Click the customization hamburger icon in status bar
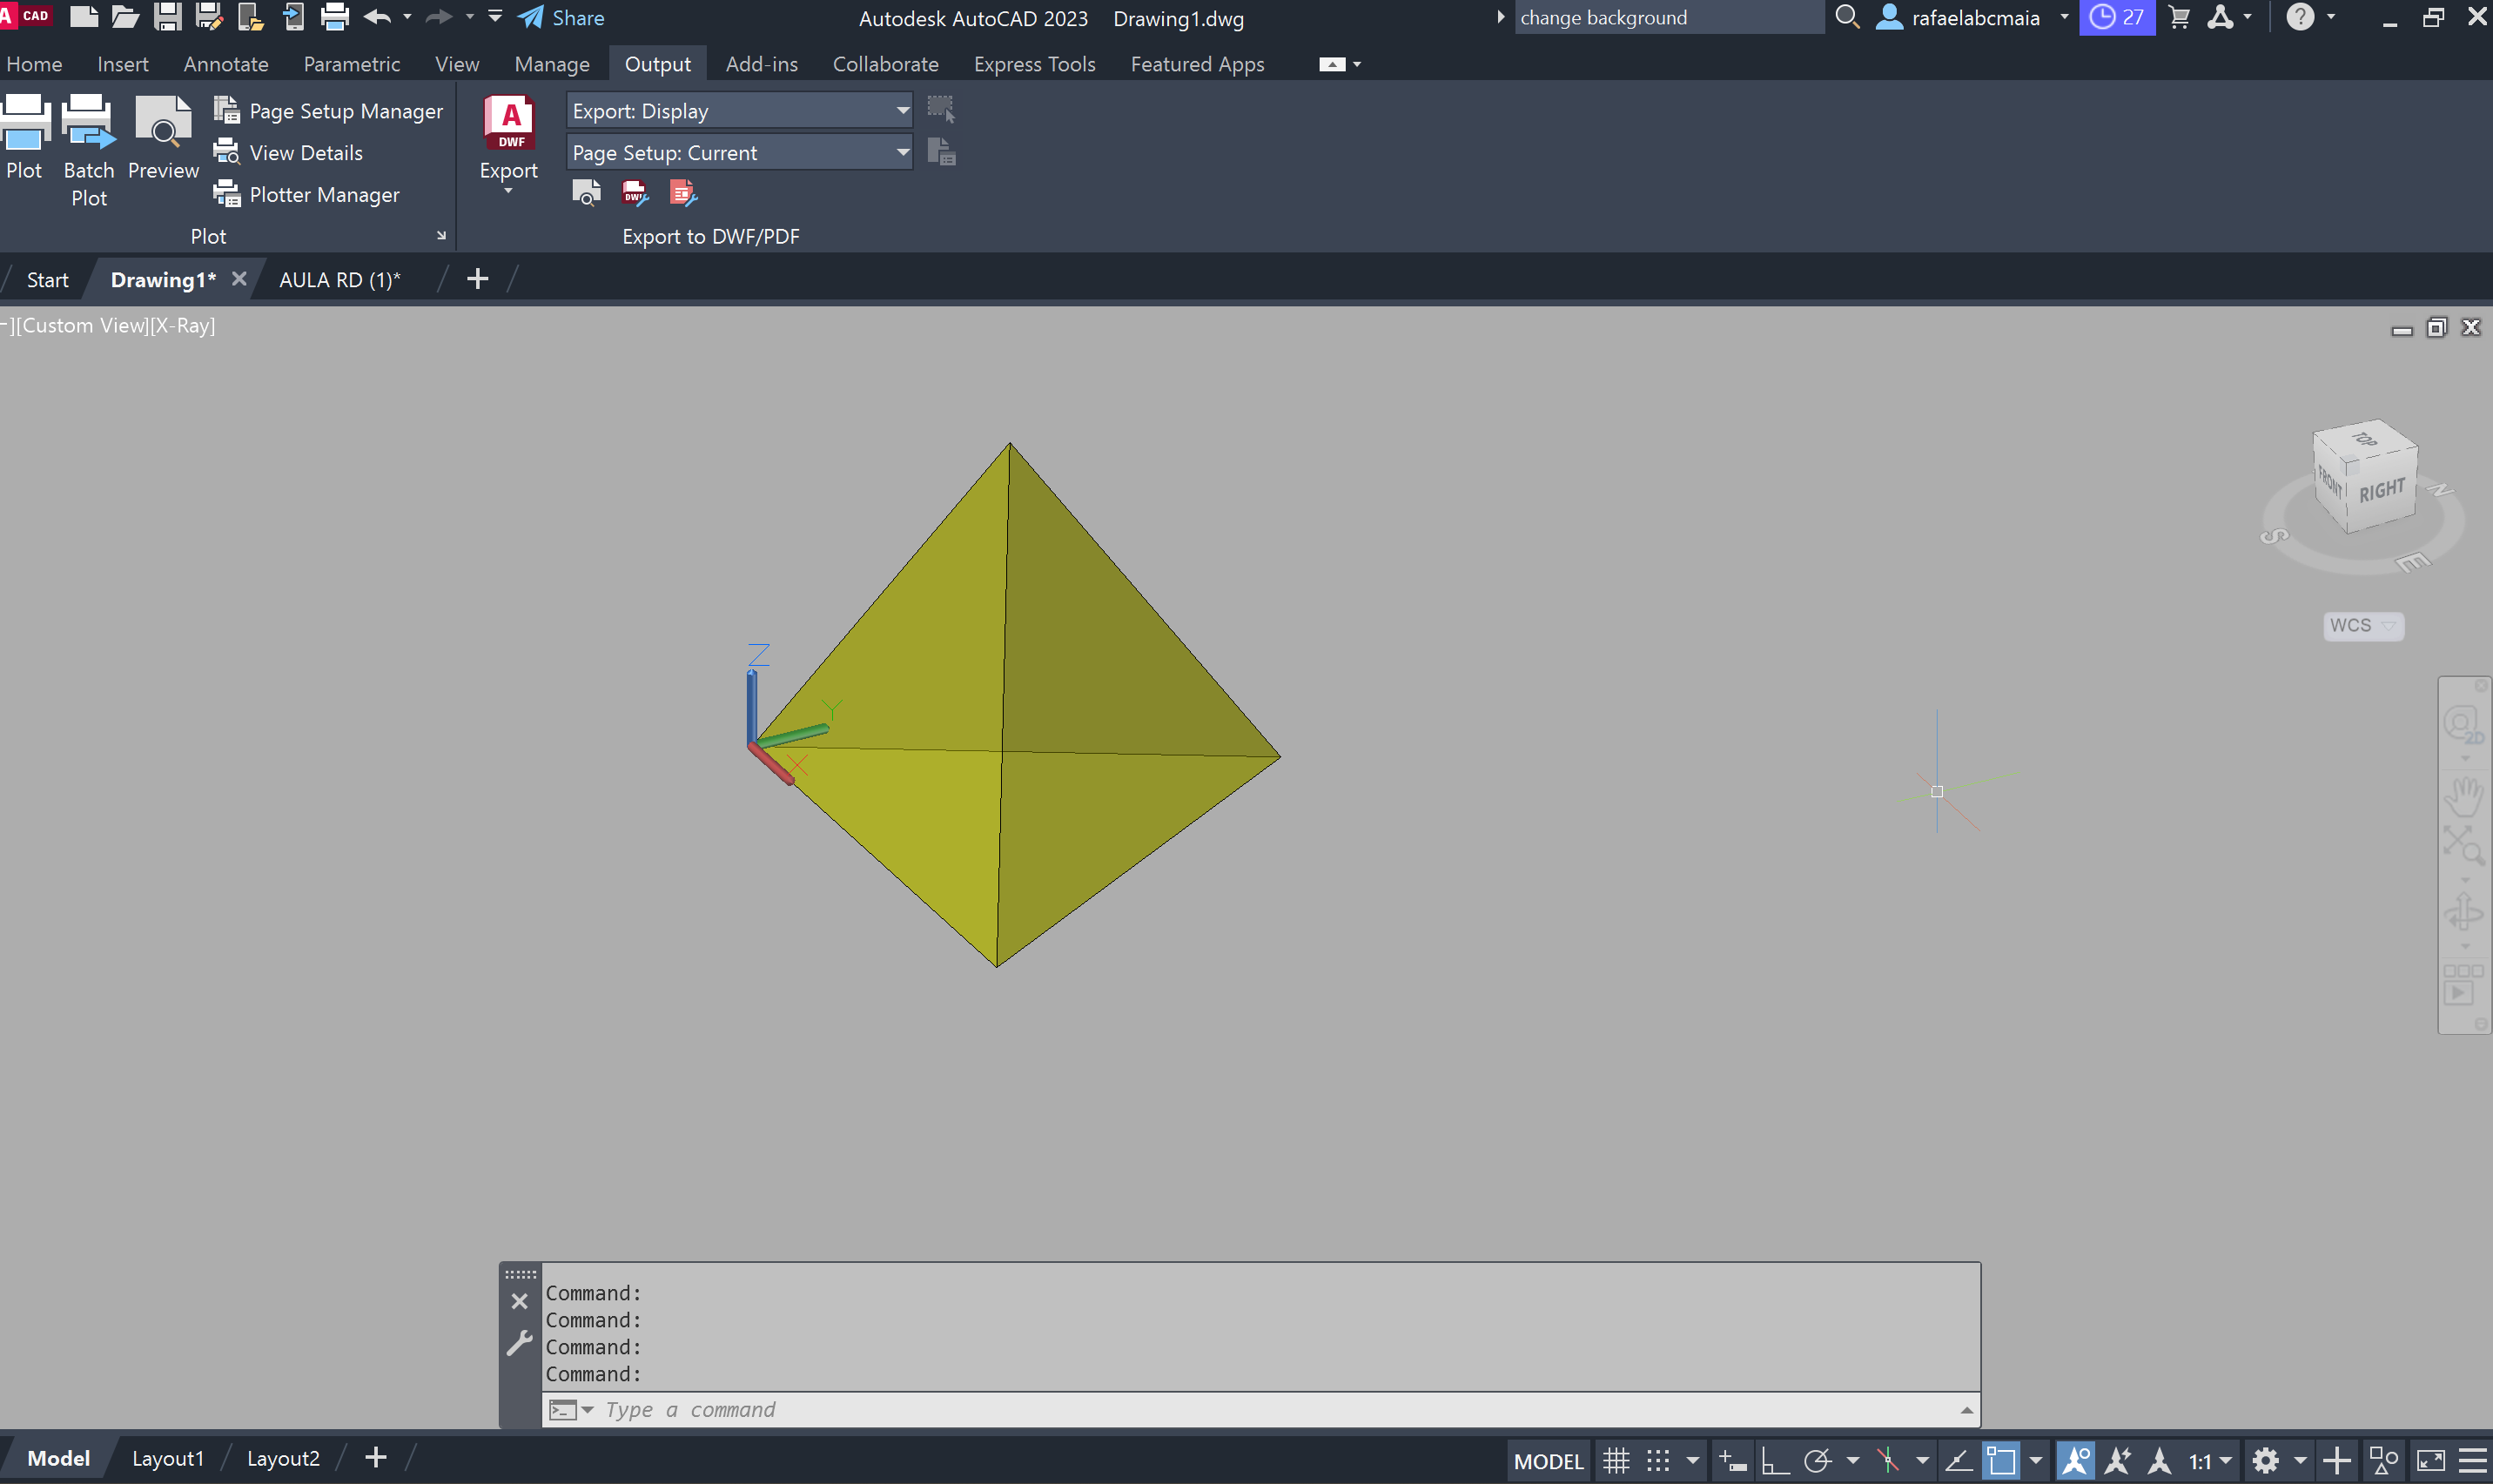 coord(2472,1460)
